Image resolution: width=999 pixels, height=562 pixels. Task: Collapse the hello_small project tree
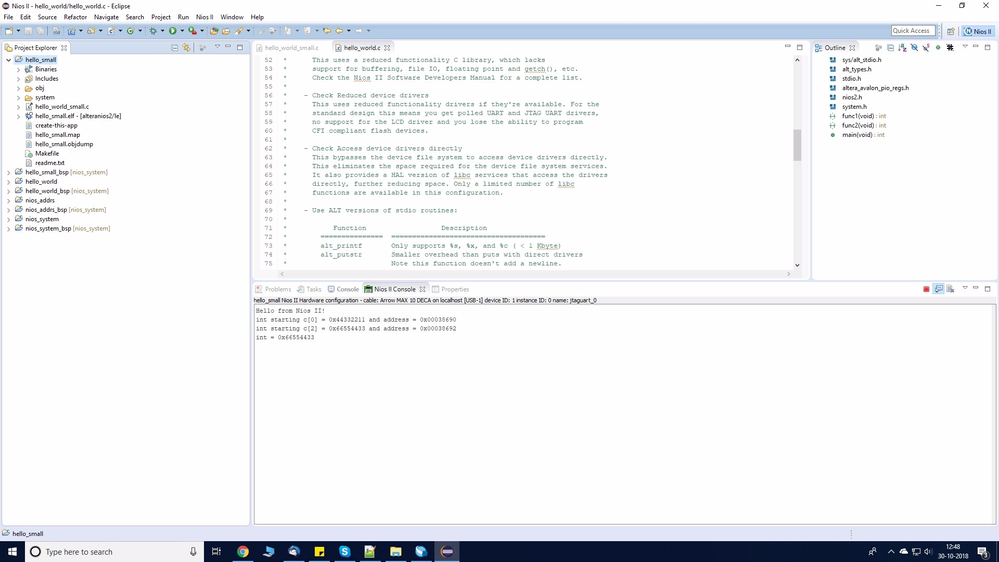click(x=8, y=60)
